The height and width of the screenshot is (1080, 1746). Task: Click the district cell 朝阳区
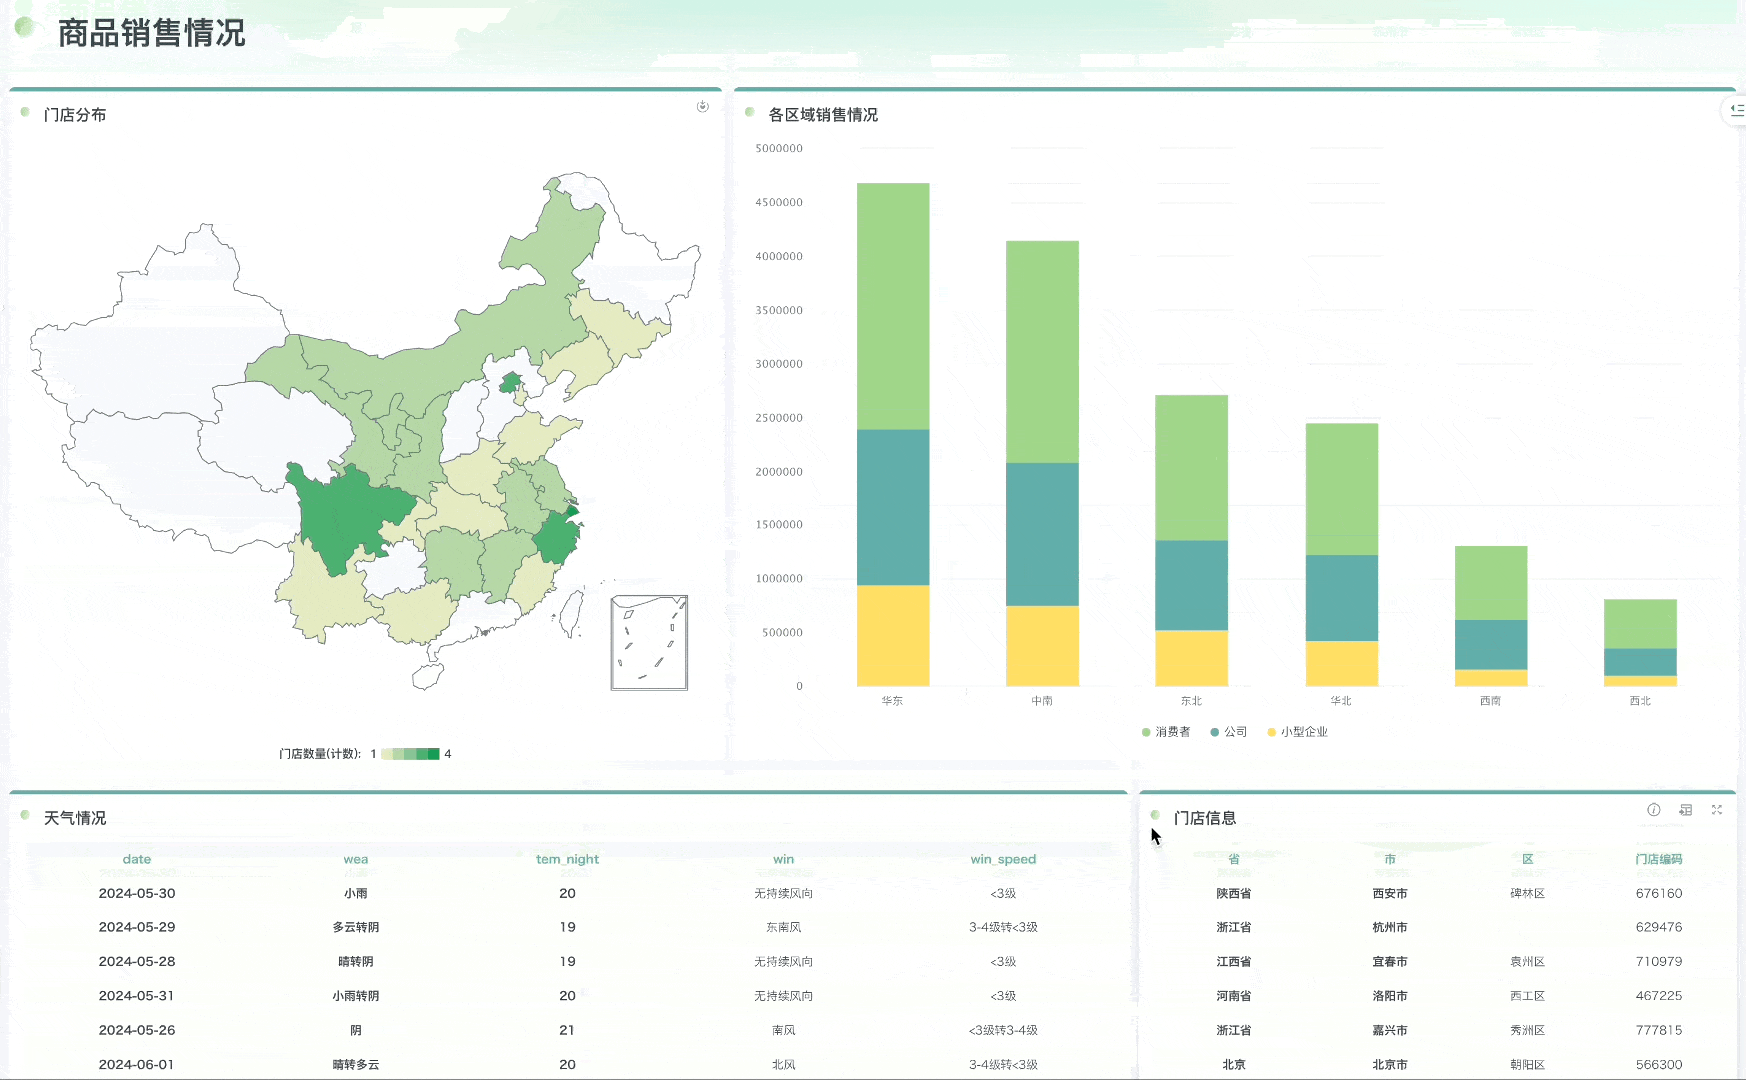pos(1528,1065)
